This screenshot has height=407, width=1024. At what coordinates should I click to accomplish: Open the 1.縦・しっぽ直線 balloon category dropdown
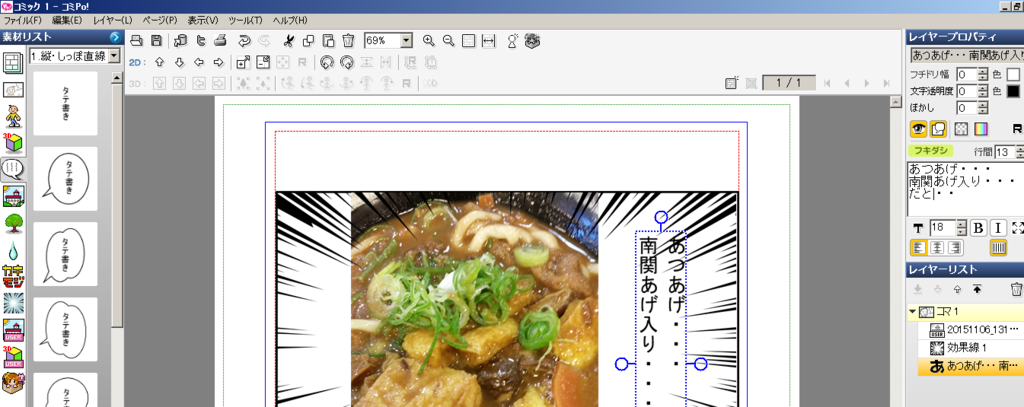coord(114,56)
